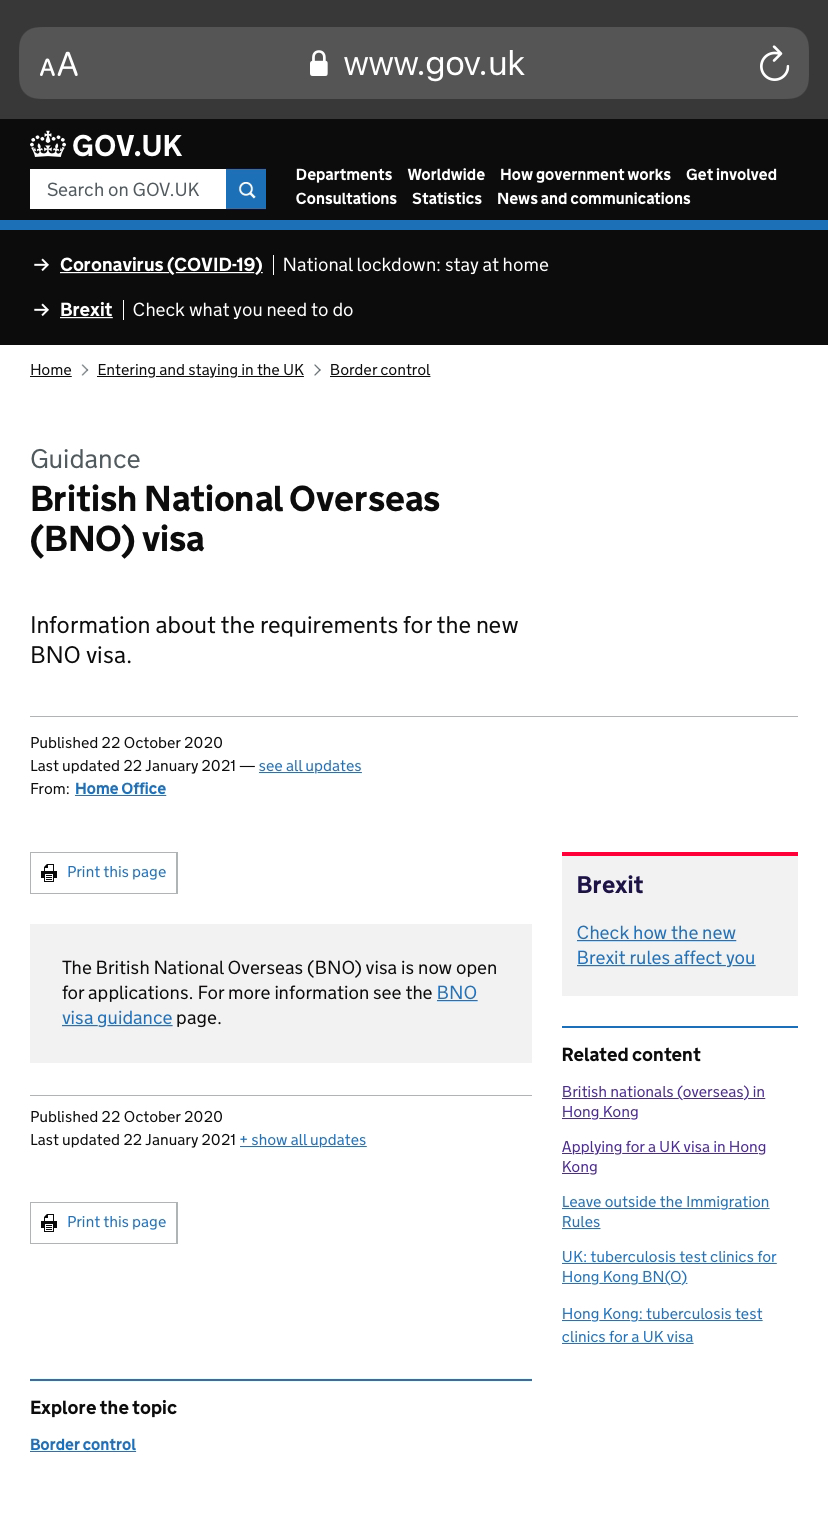Open How government works
828x1516 pixels.
(585, 175)
